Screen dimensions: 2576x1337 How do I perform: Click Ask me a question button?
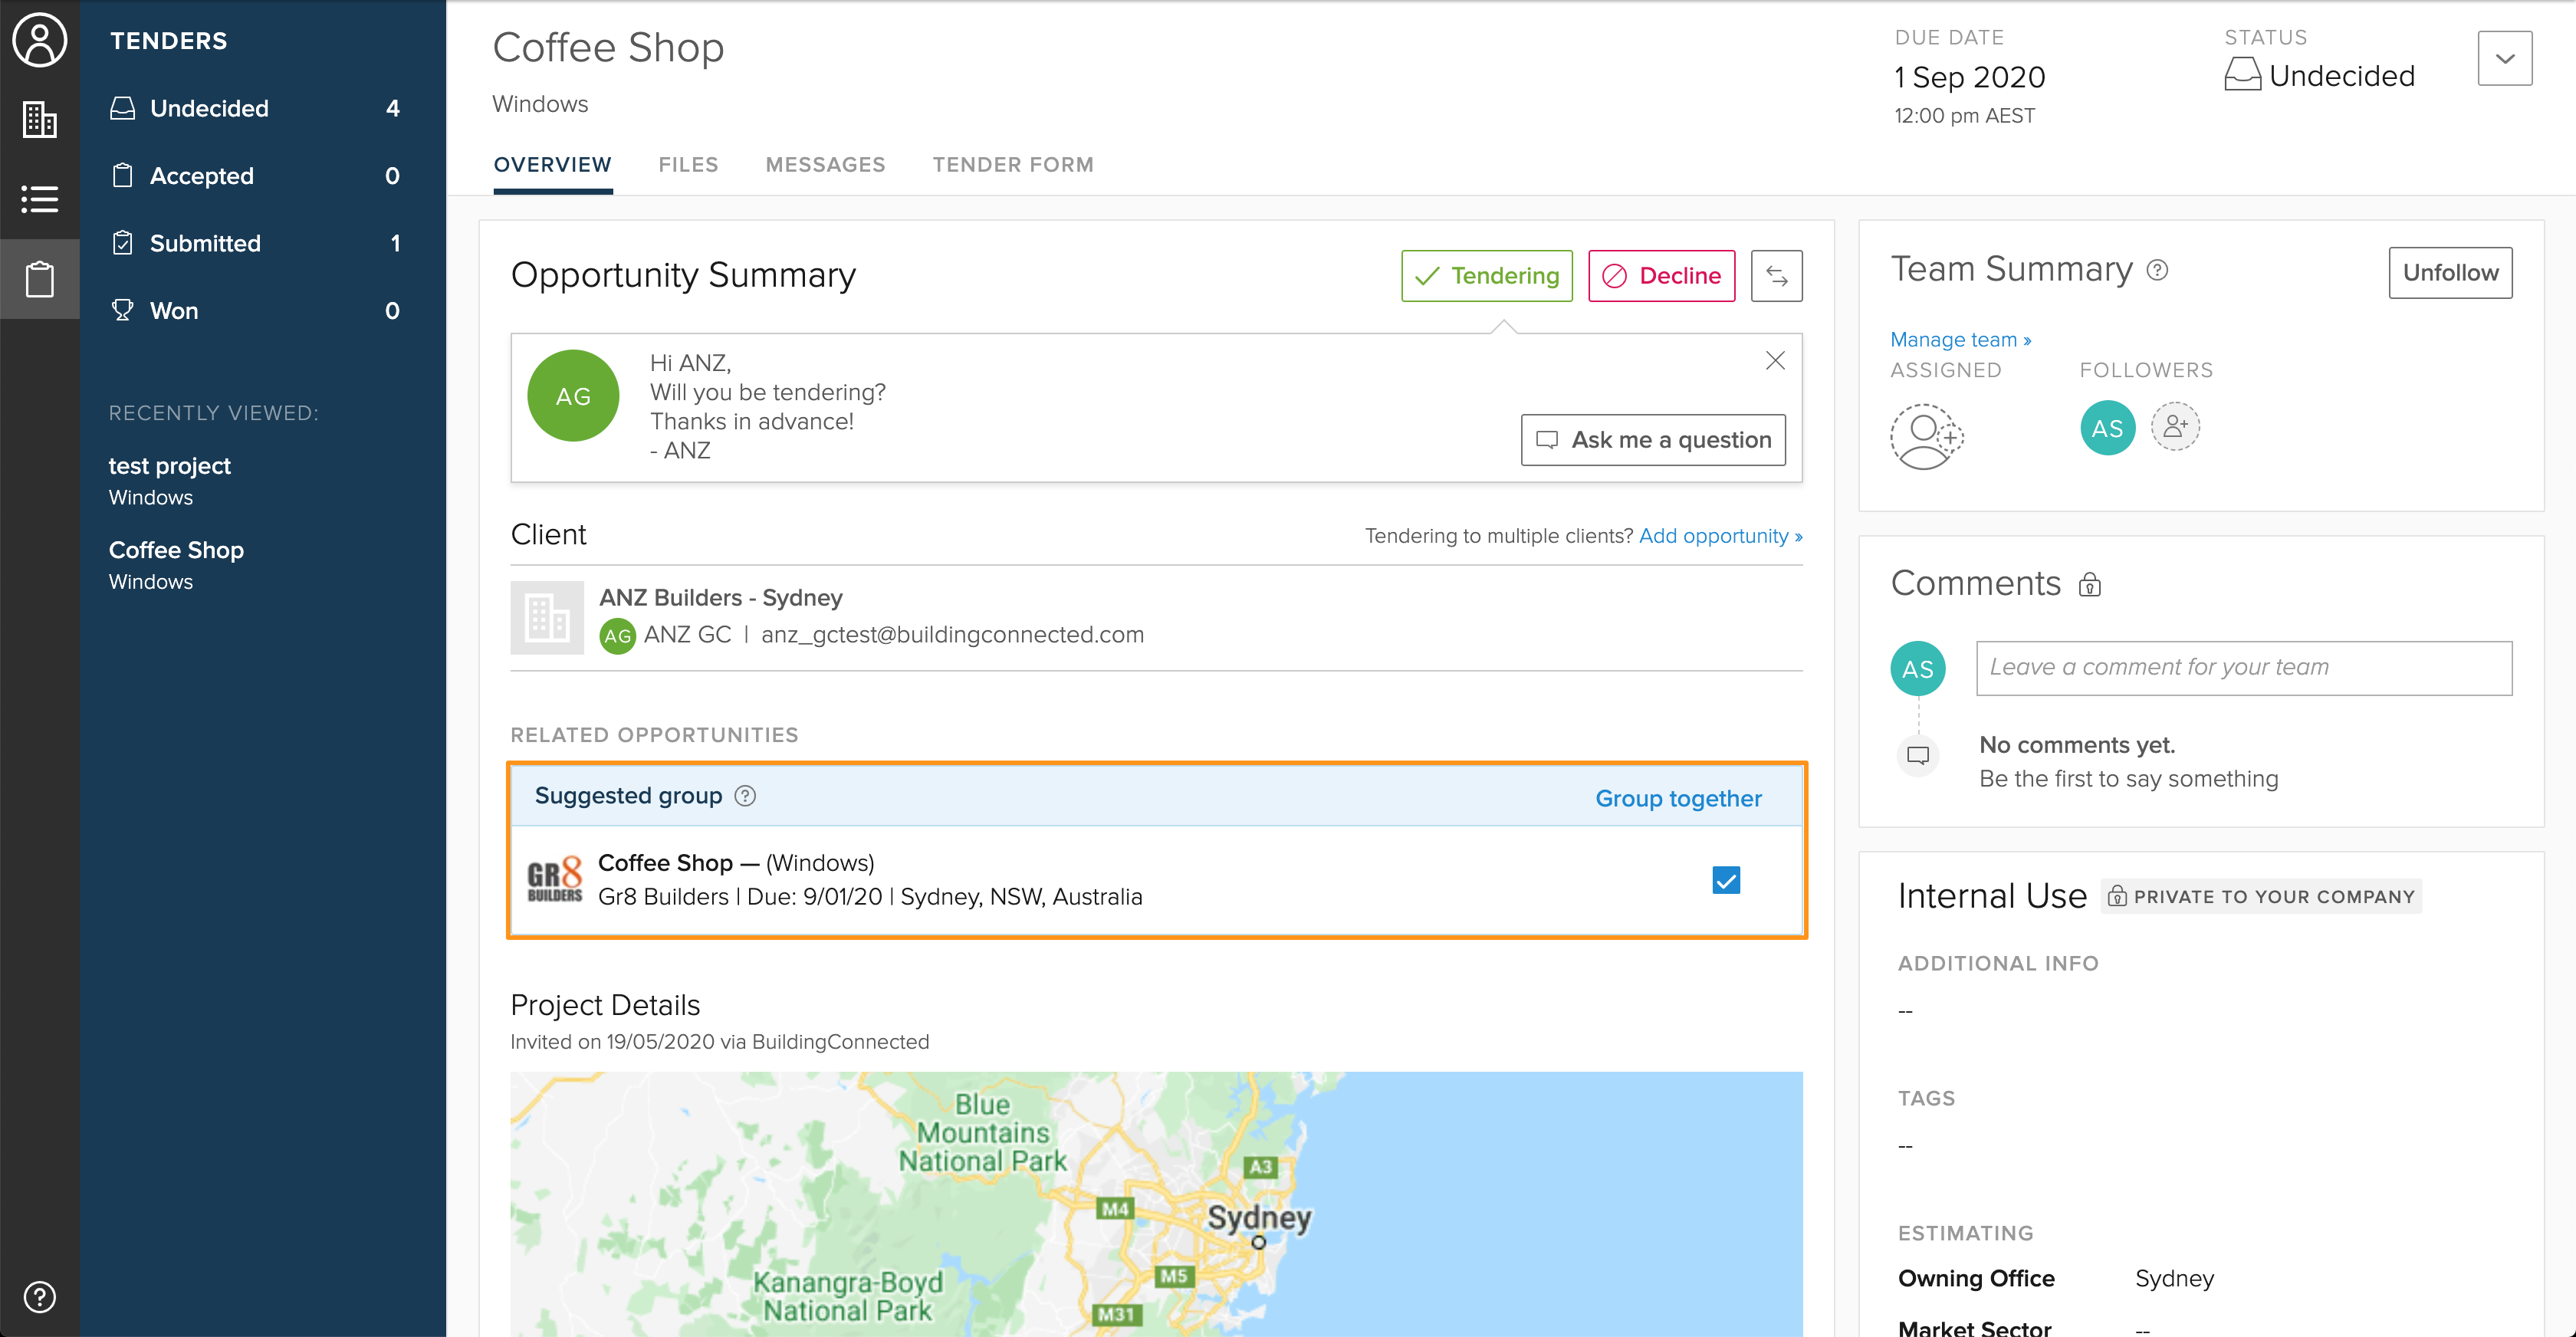click(x=1653, y=440)
